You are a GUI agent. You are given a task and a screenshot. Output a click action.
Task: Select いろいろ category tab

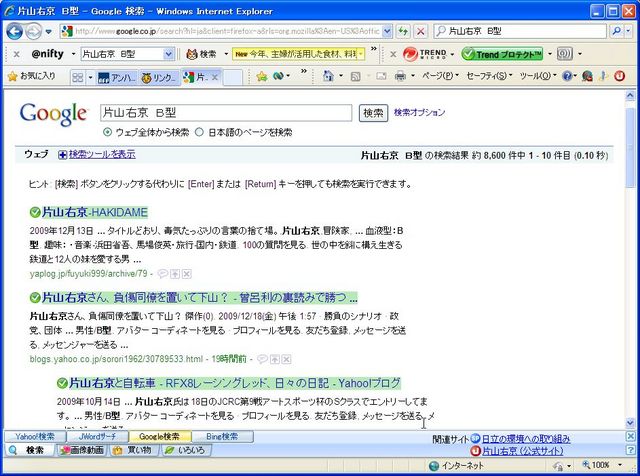point(186,450)
